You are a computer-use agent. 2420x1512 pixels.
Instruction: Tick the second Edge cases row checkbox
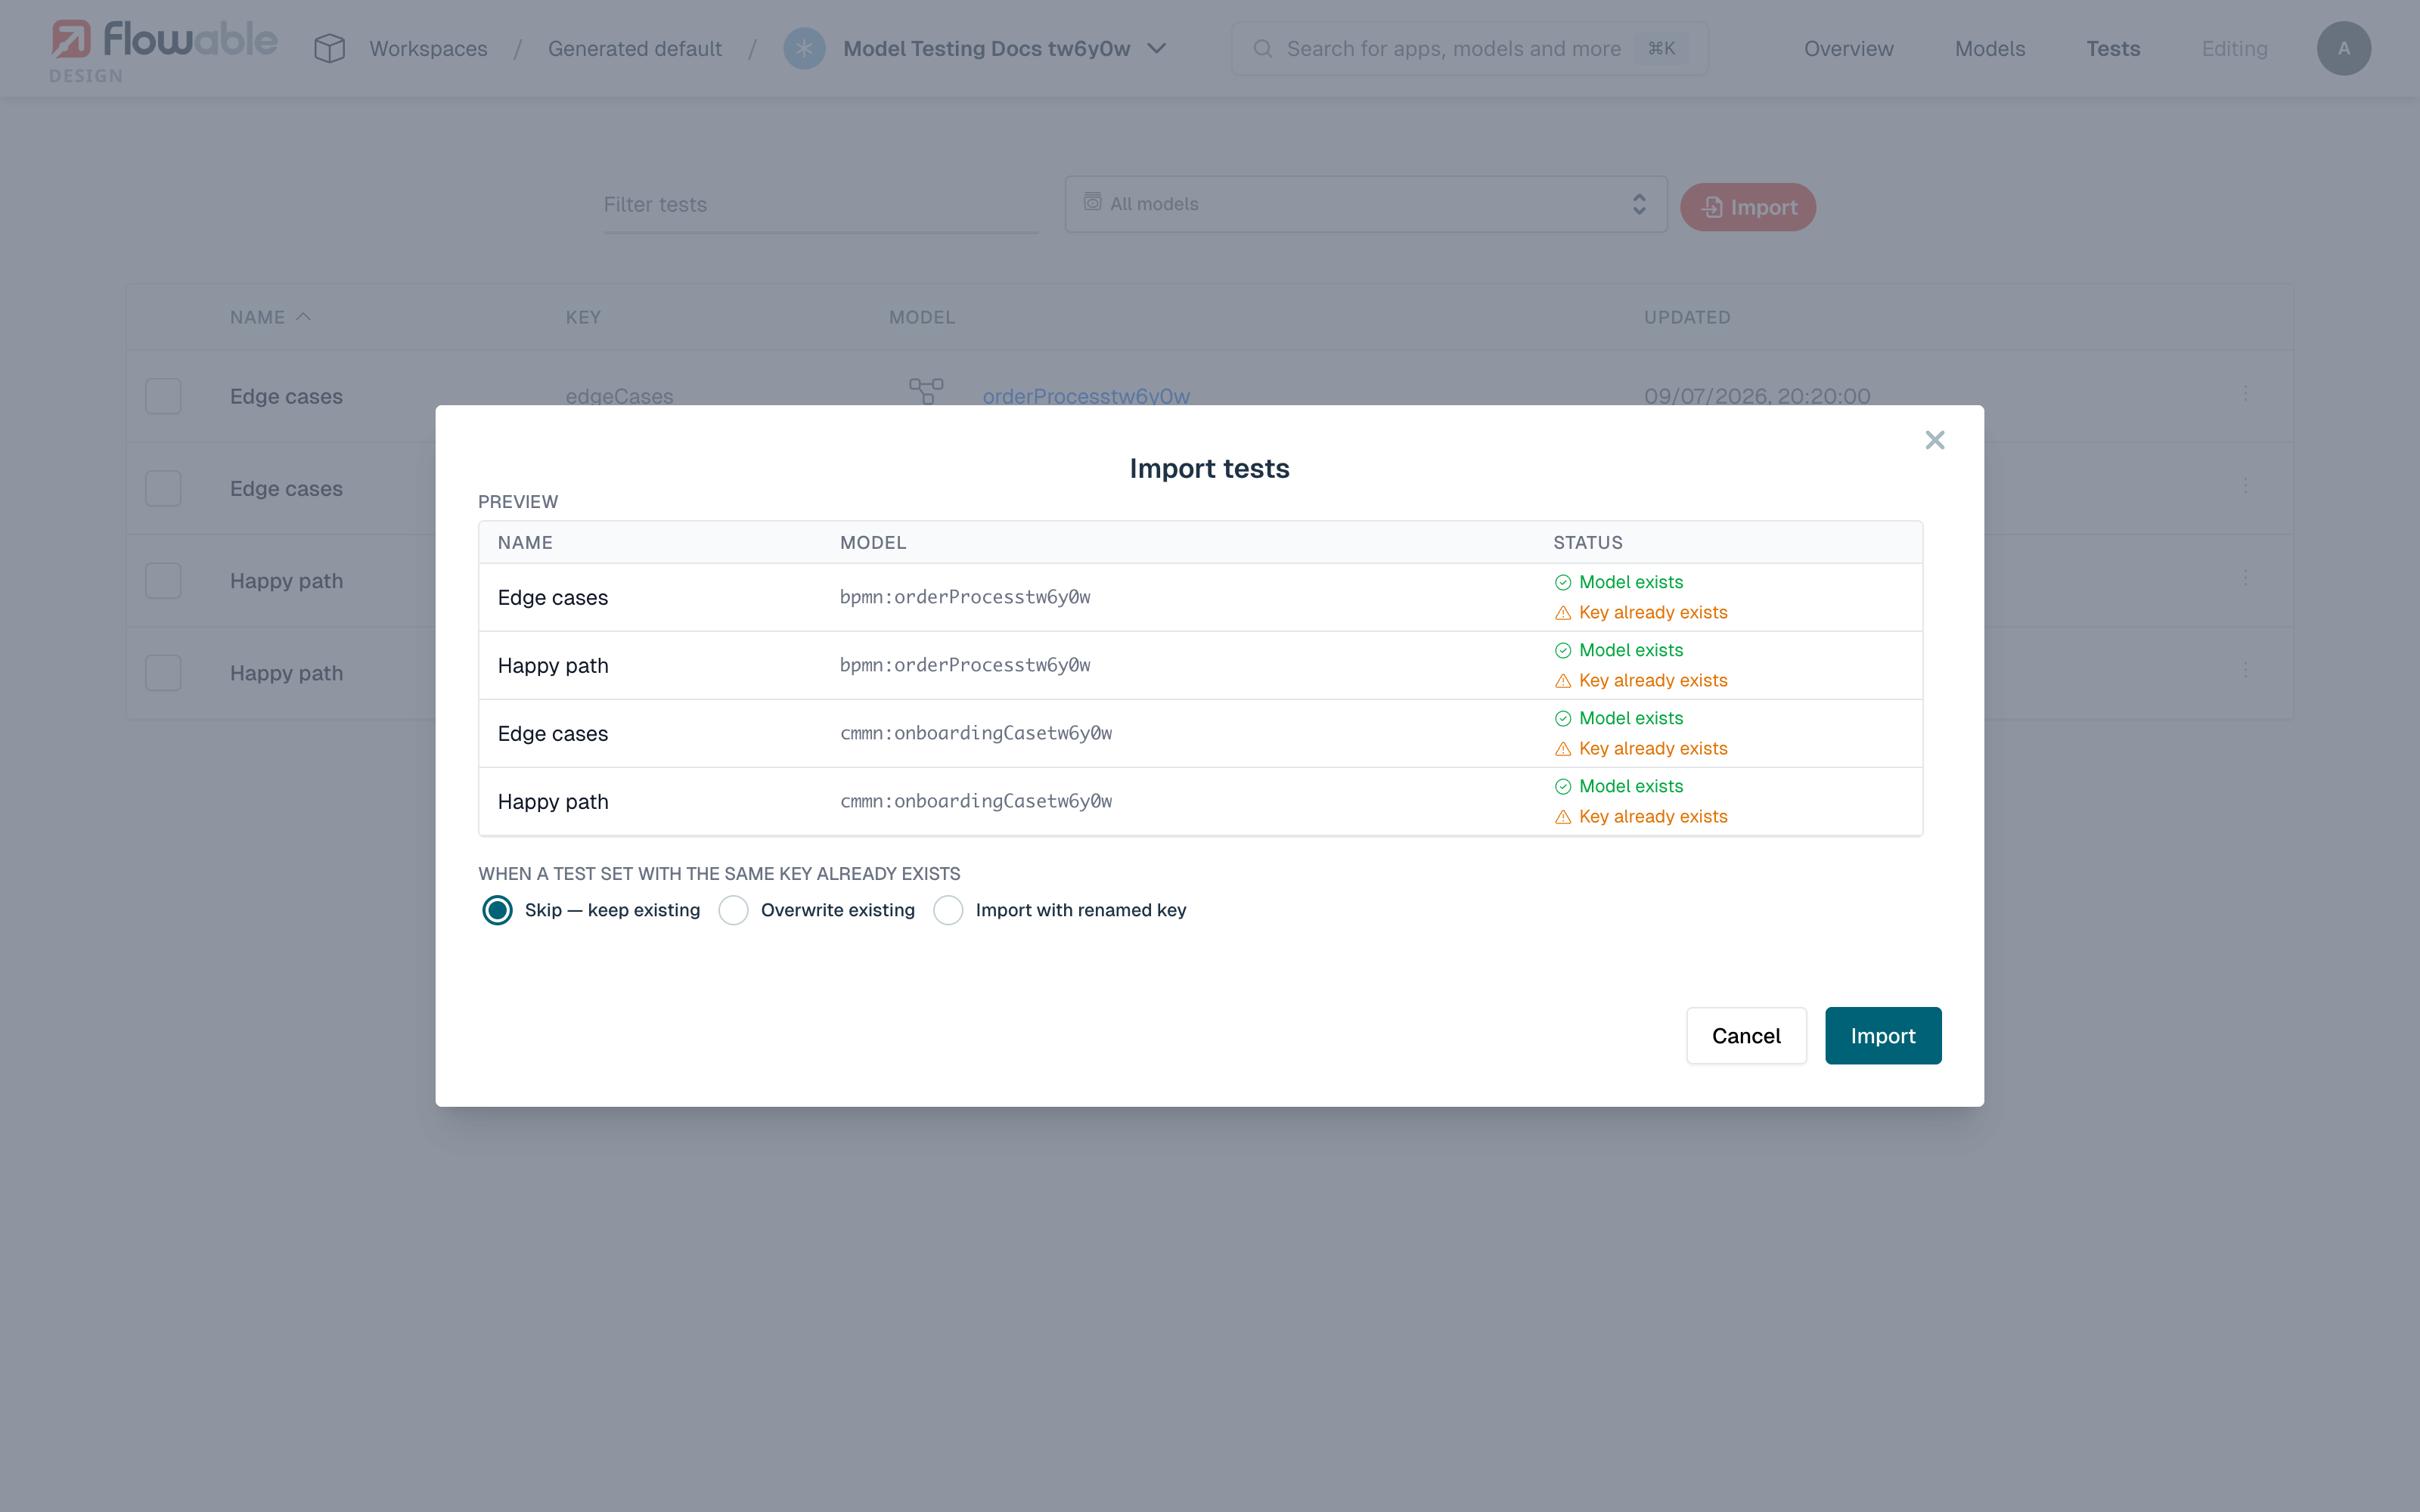[163, 488]
